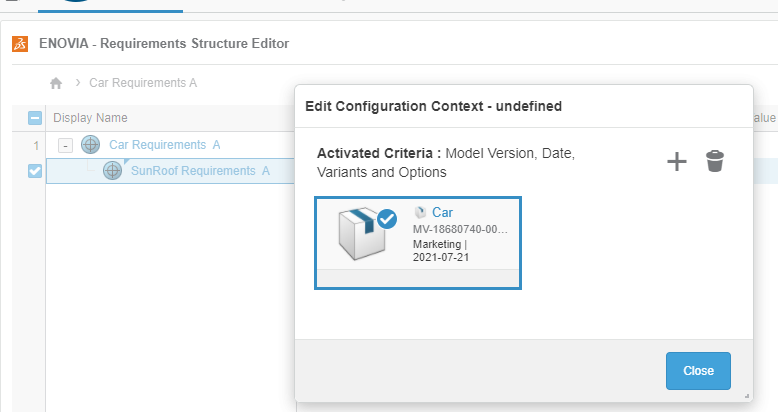The width and height of the screenshot is (778, 412).
Task: Select the Car Requirements A tree item
Action: point(164,145)
